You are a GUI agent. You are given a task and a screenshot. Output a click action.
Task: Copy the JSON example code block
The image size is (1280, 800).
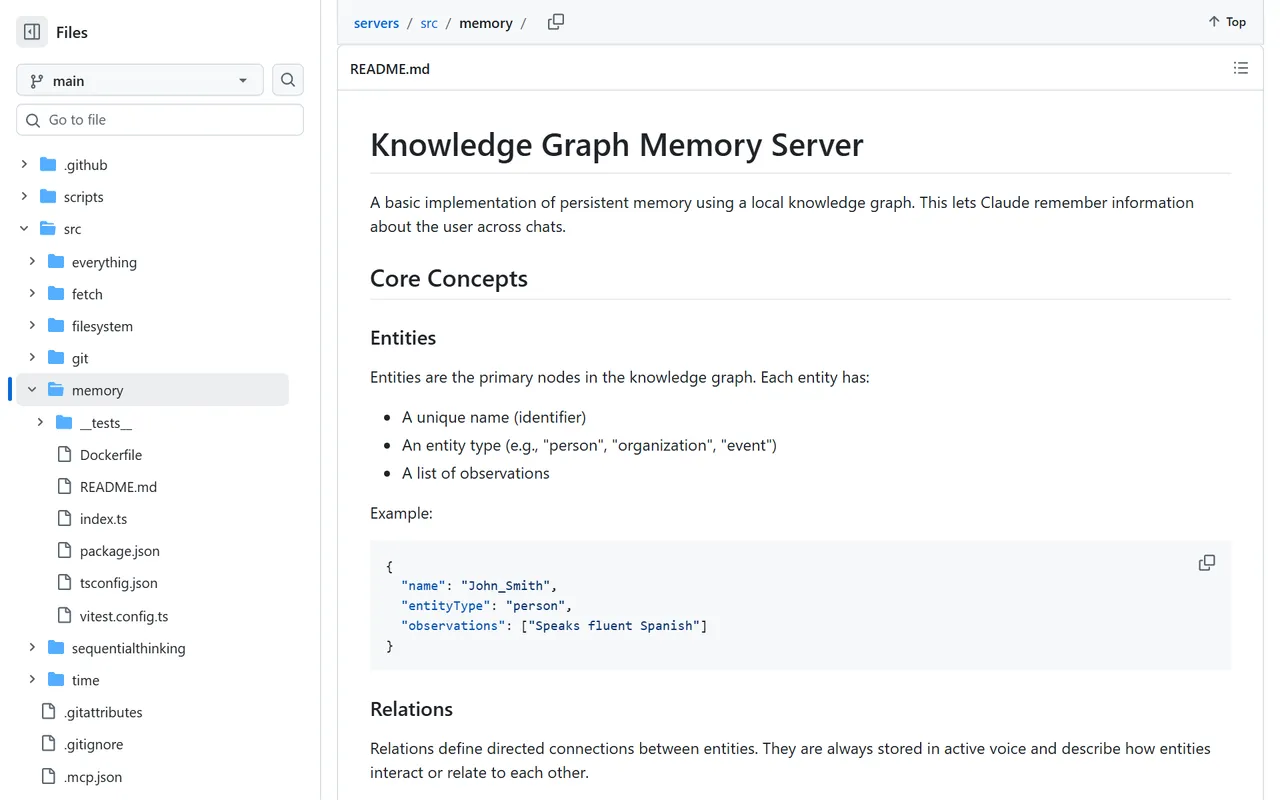click(1207, 563)
